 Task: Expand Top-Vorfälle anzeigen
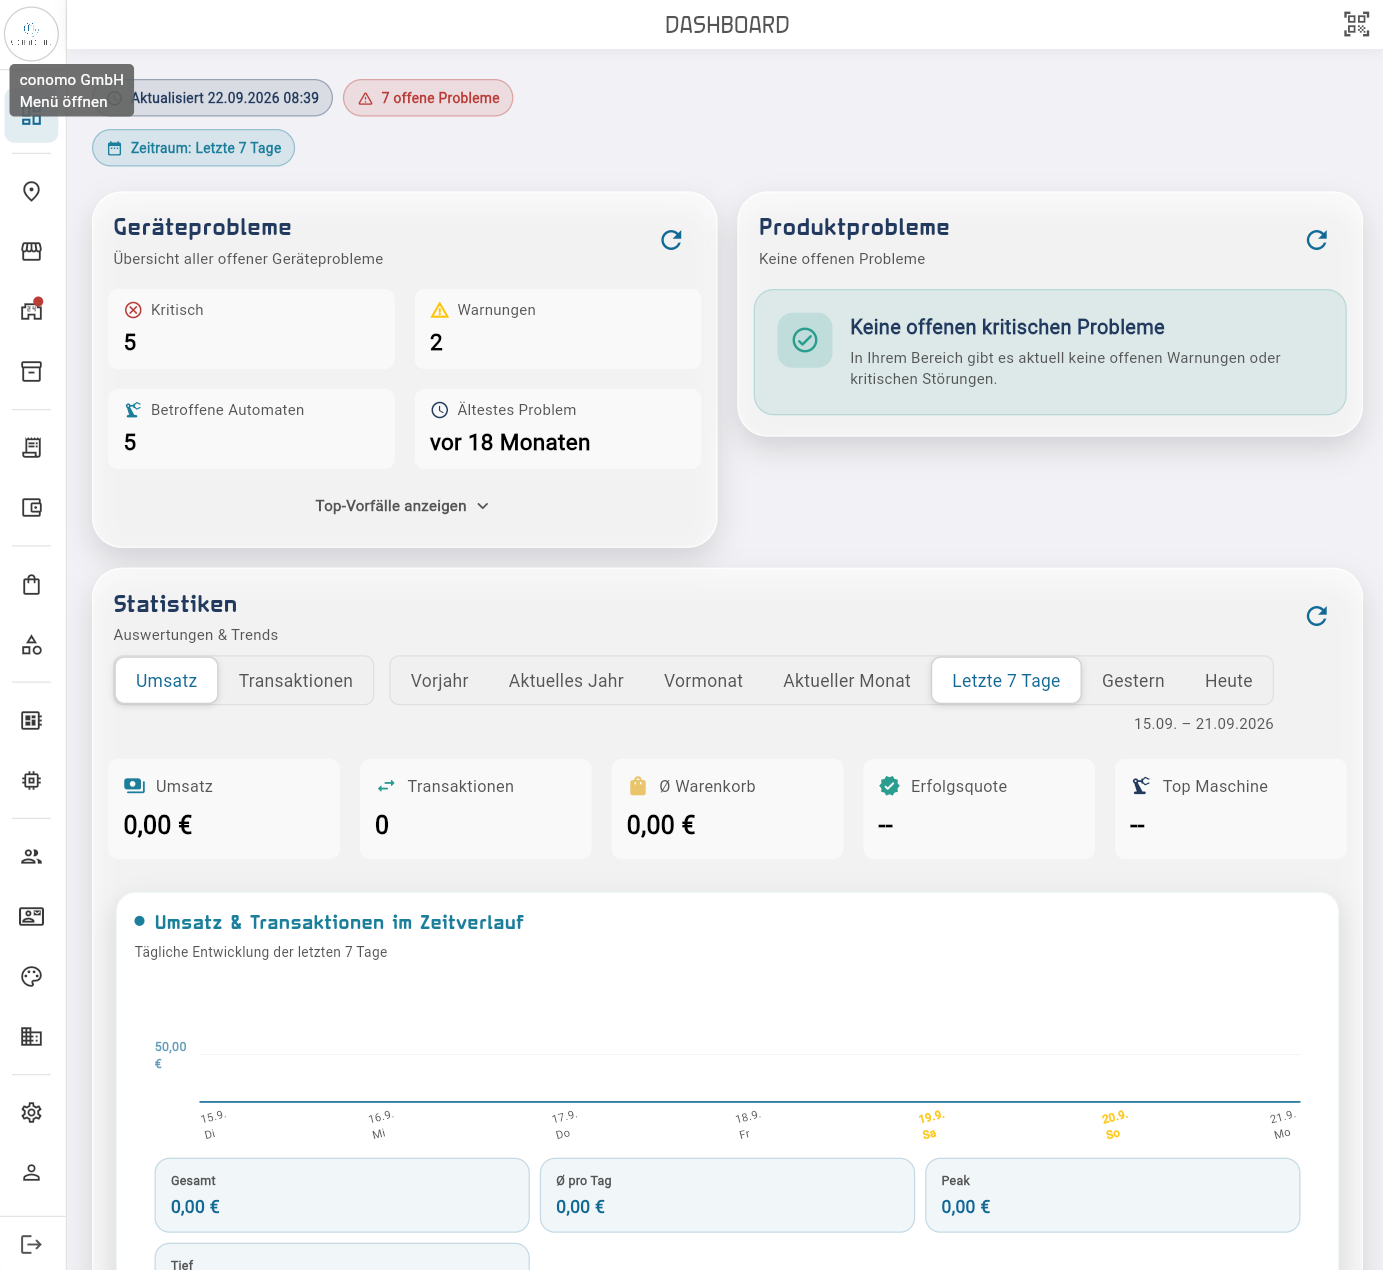click(403, 506)
